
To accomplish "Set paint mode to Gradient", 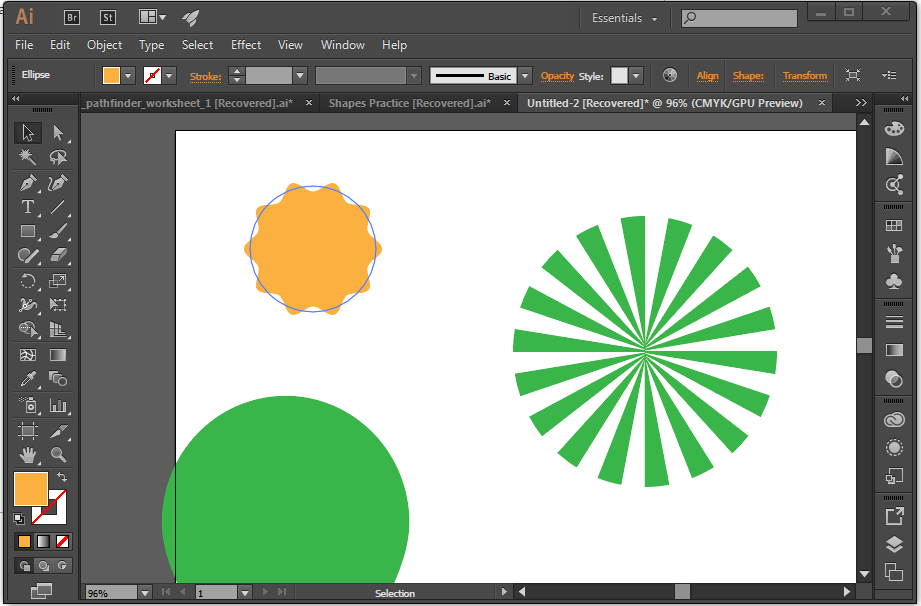I will (x=43, y=541).
